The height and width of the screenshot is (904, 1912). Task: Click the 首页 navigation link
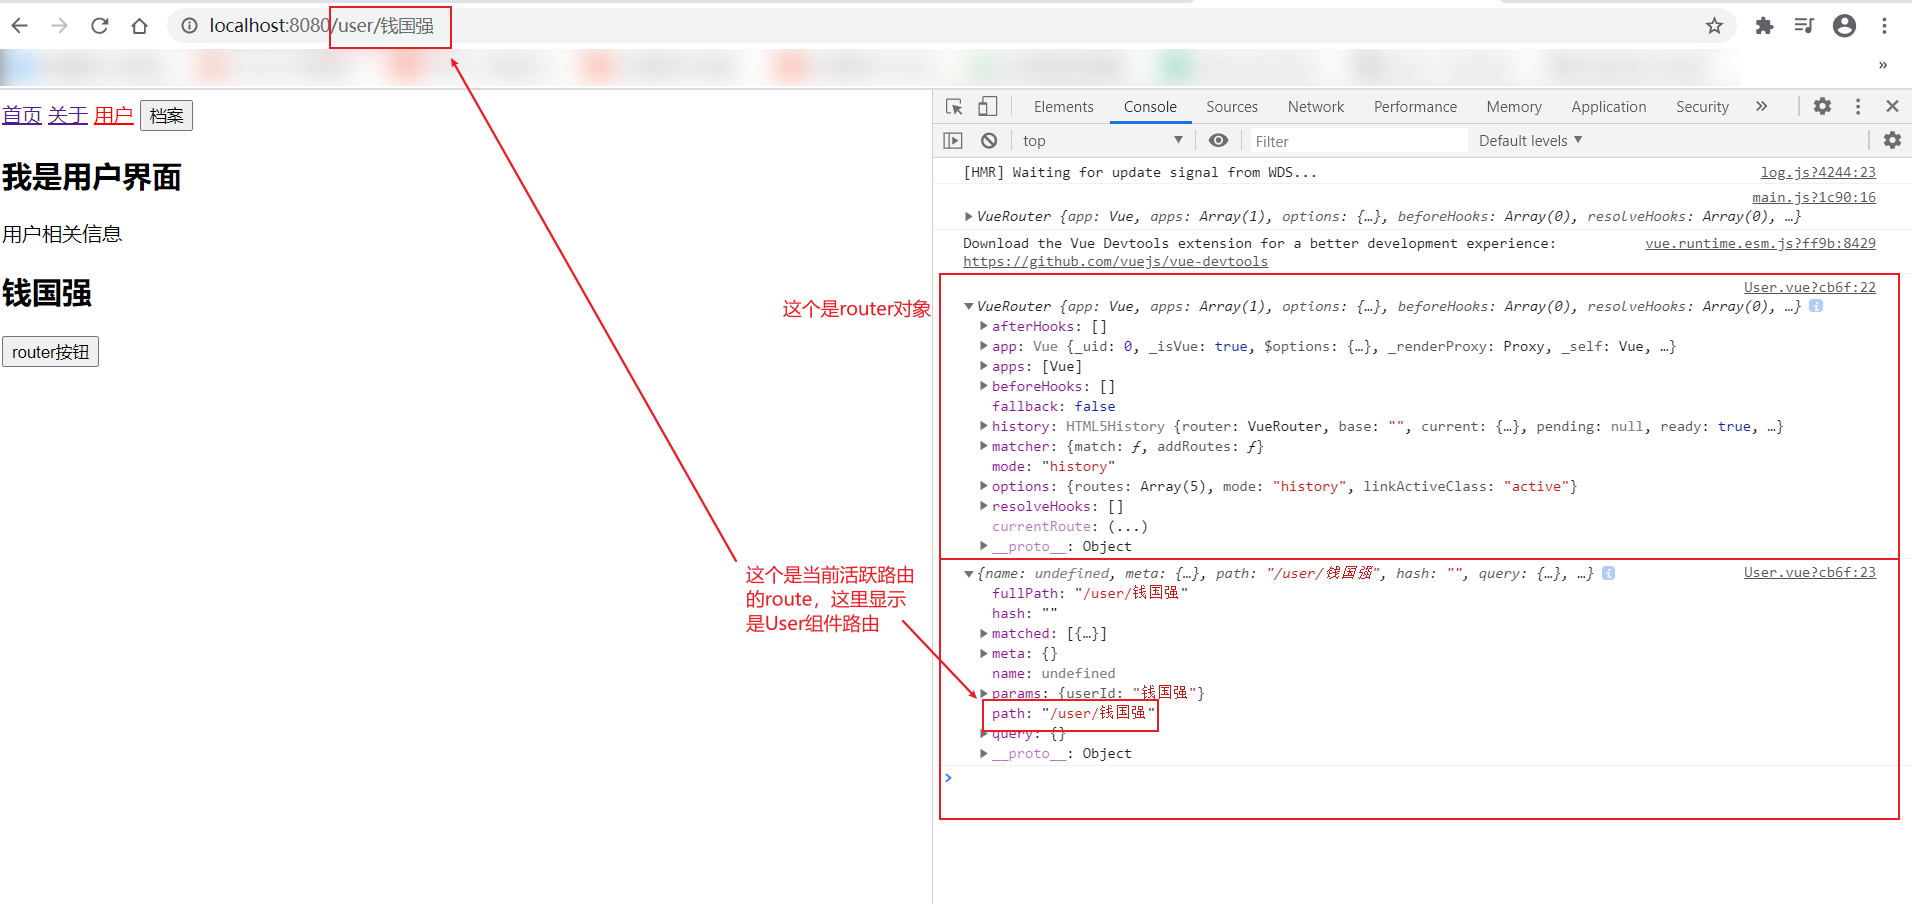click(22, 116)
